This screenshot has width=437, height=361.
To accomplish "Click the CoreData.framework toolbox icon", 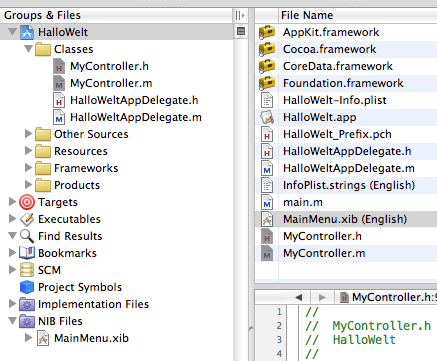I will point(267,66).
